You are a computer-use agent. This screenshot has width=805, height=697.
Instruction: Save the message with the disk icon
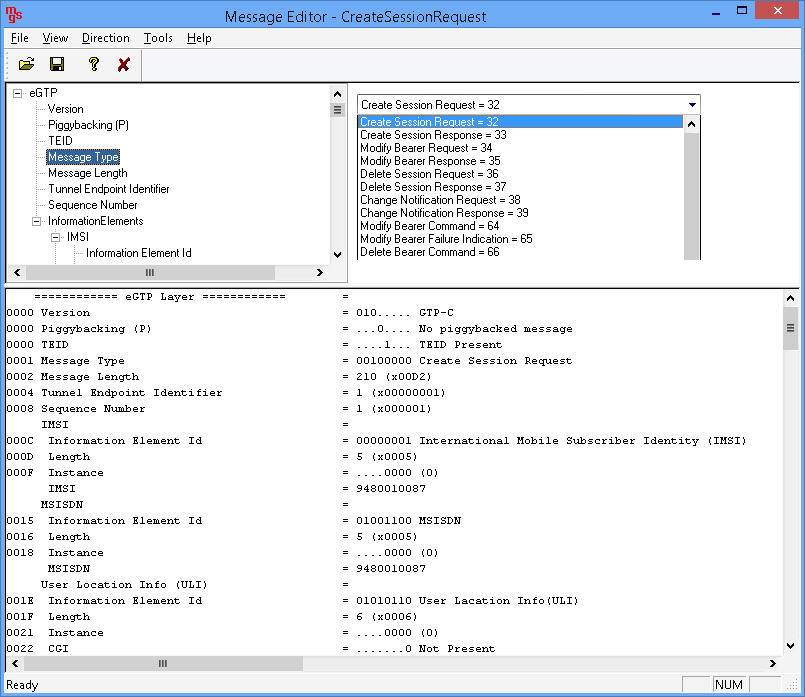coord(57,63)
